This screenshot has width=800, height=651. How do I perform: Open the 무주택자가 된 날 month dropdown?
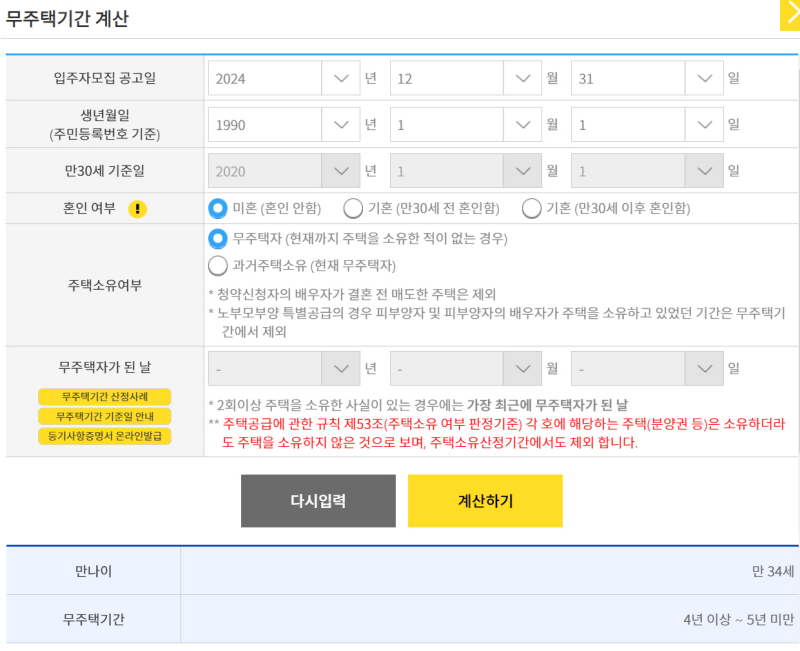(465, 368)
